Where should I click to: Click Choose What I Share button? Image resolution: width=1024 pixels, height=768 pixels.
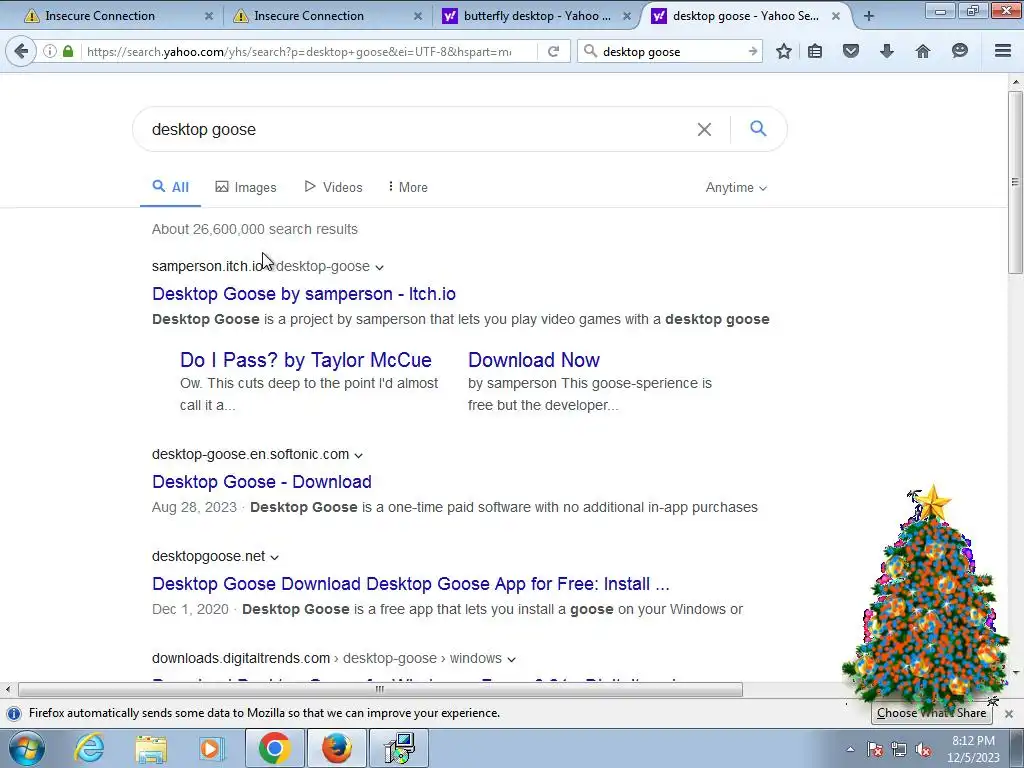931,713
